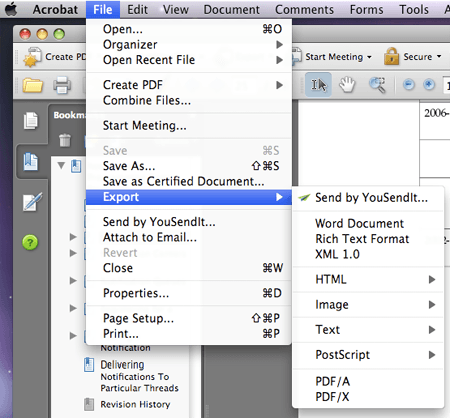Export as Word Document

coord(368,223)
